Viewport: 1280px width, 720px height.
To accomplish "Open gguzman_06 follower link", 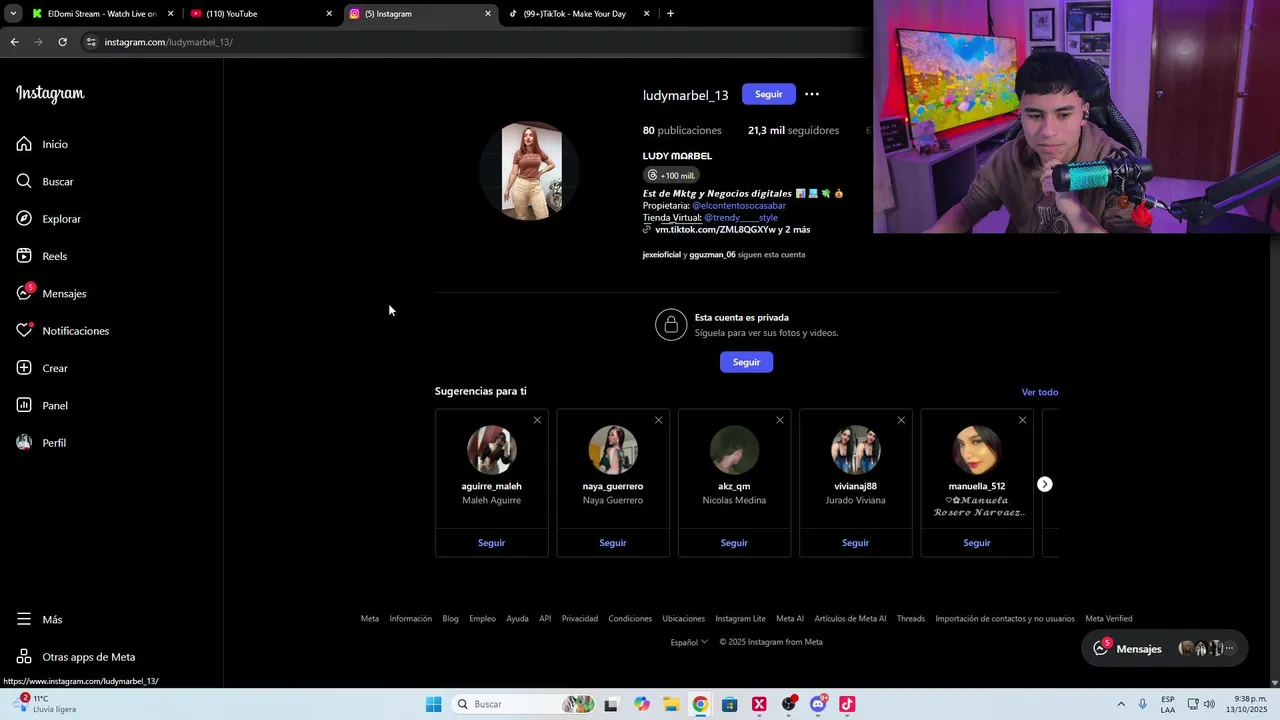I will point(712,255).
